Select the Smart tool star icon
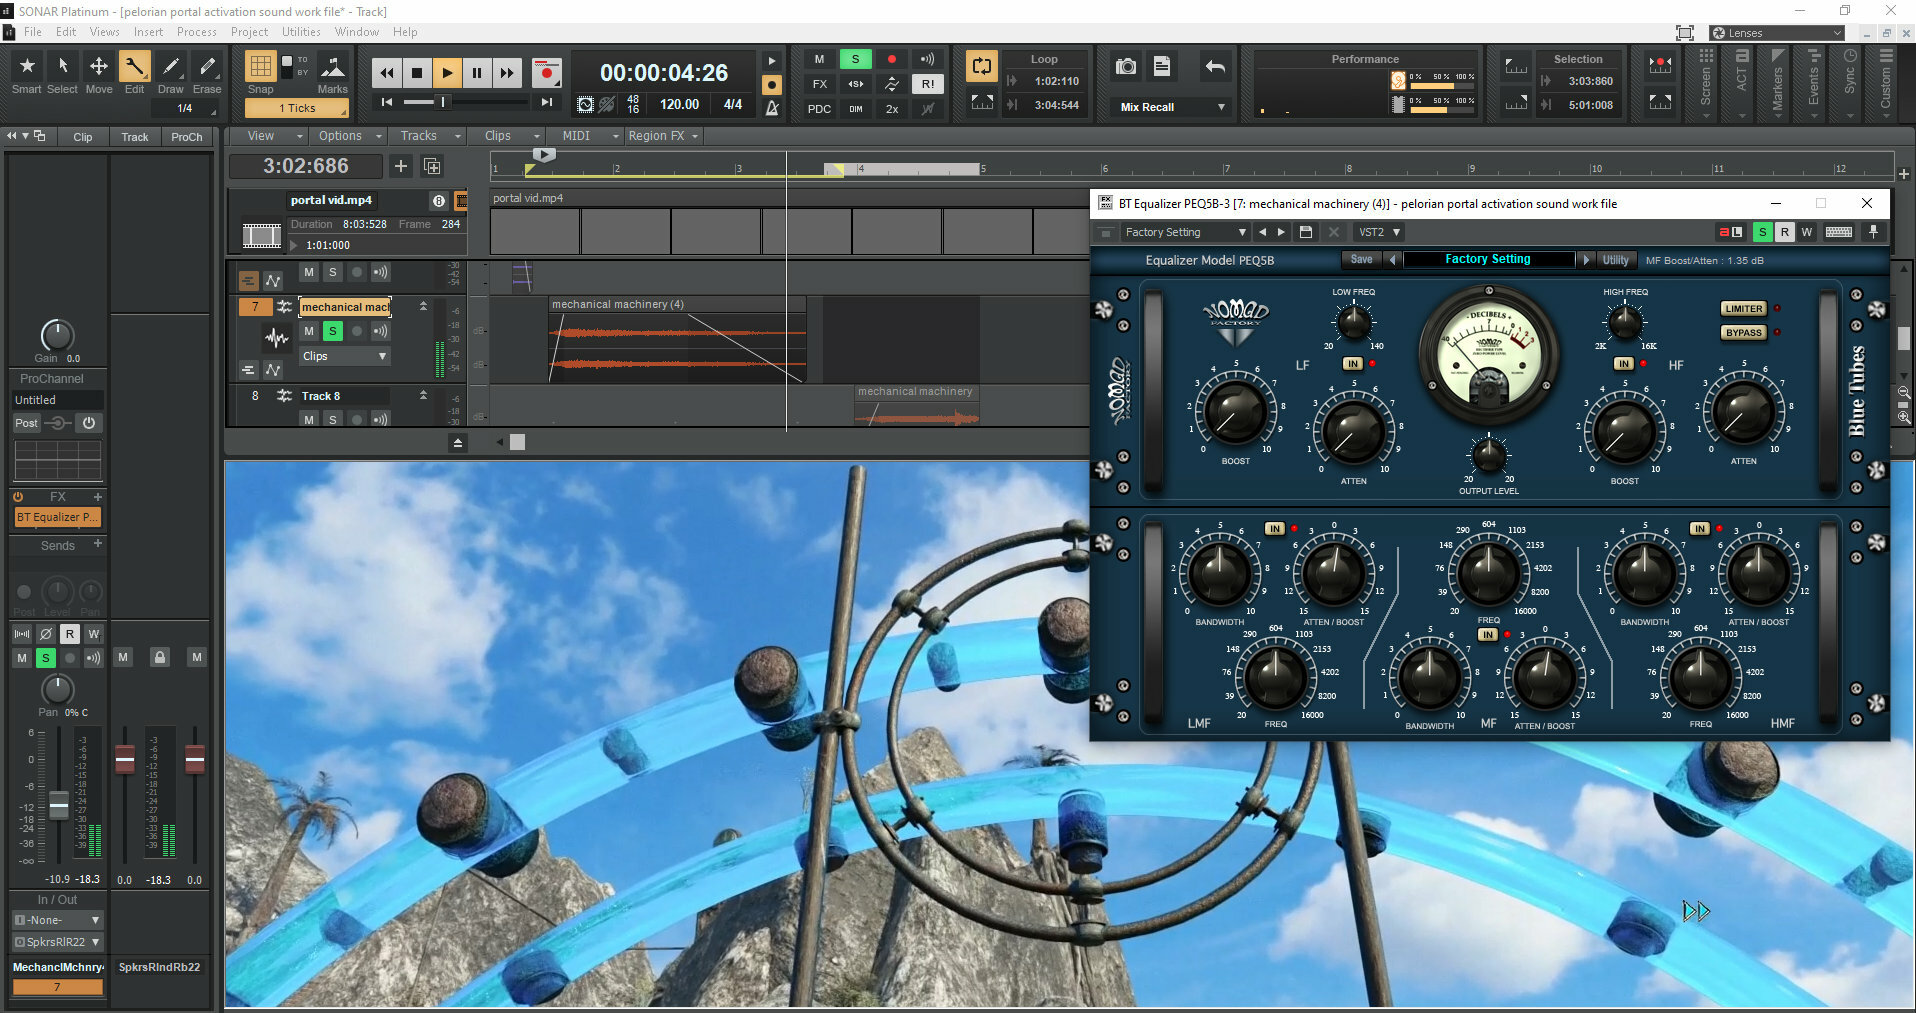This screenshot has width=1916, height=1013. coord(27,66)
